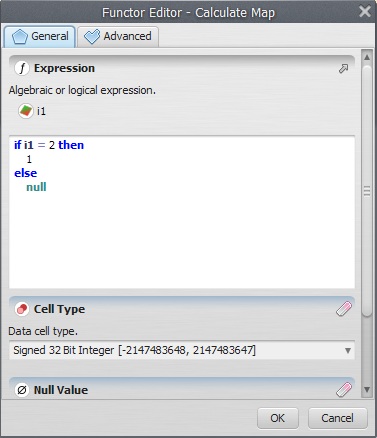The width and height of the screenshot is (377, 438).
Task: Switch to the General tab
Action: (40, 36)
